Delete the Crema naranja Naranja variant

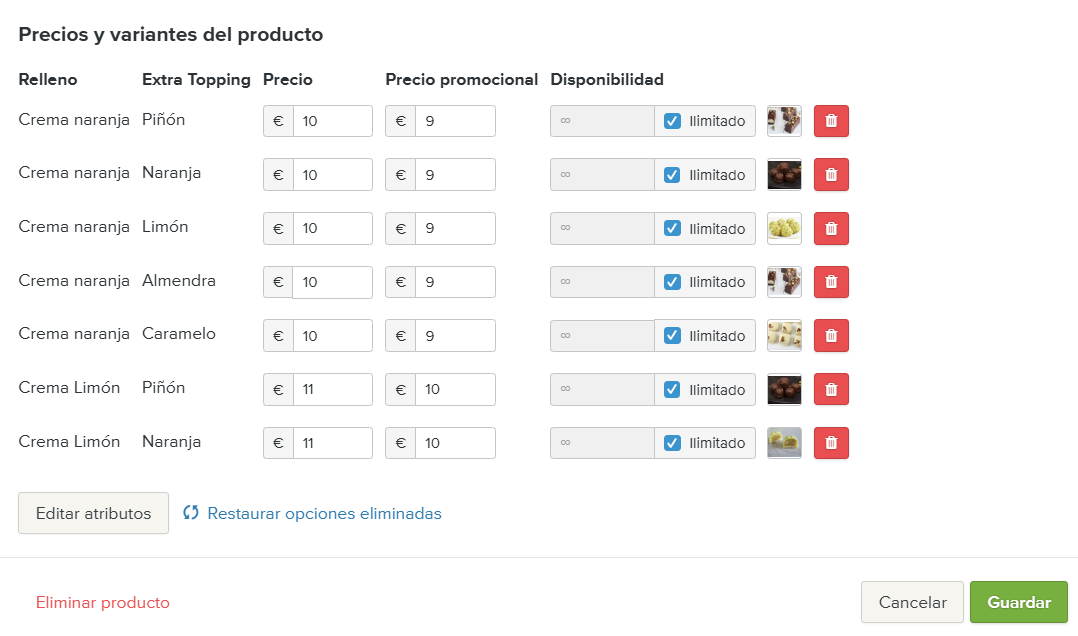pos(831,174)
